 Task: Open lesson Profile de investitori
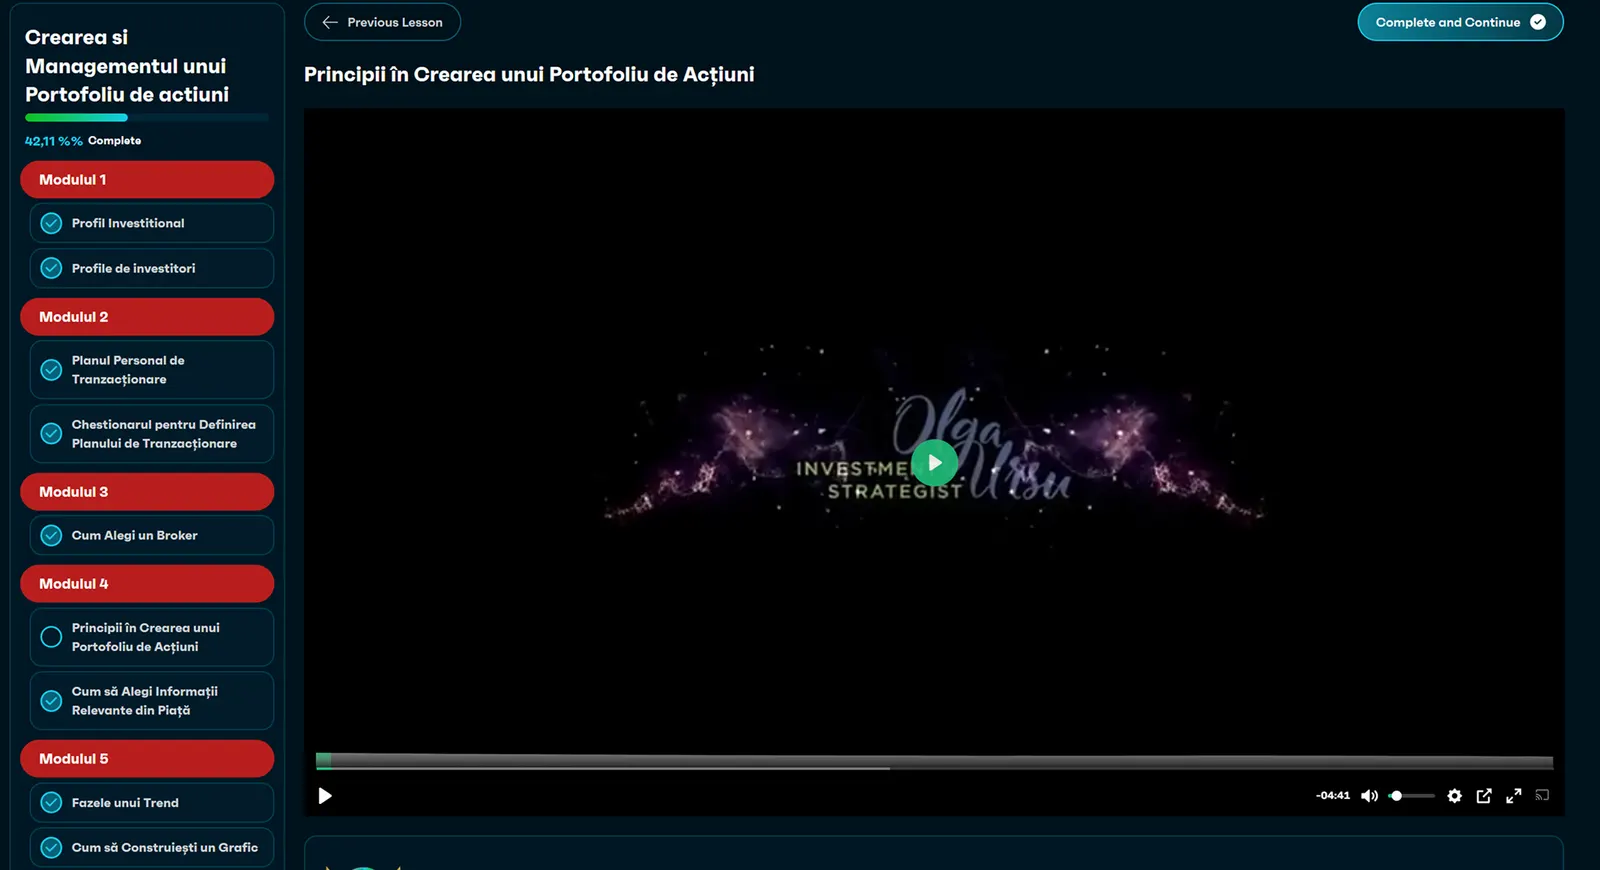point(152,268)
